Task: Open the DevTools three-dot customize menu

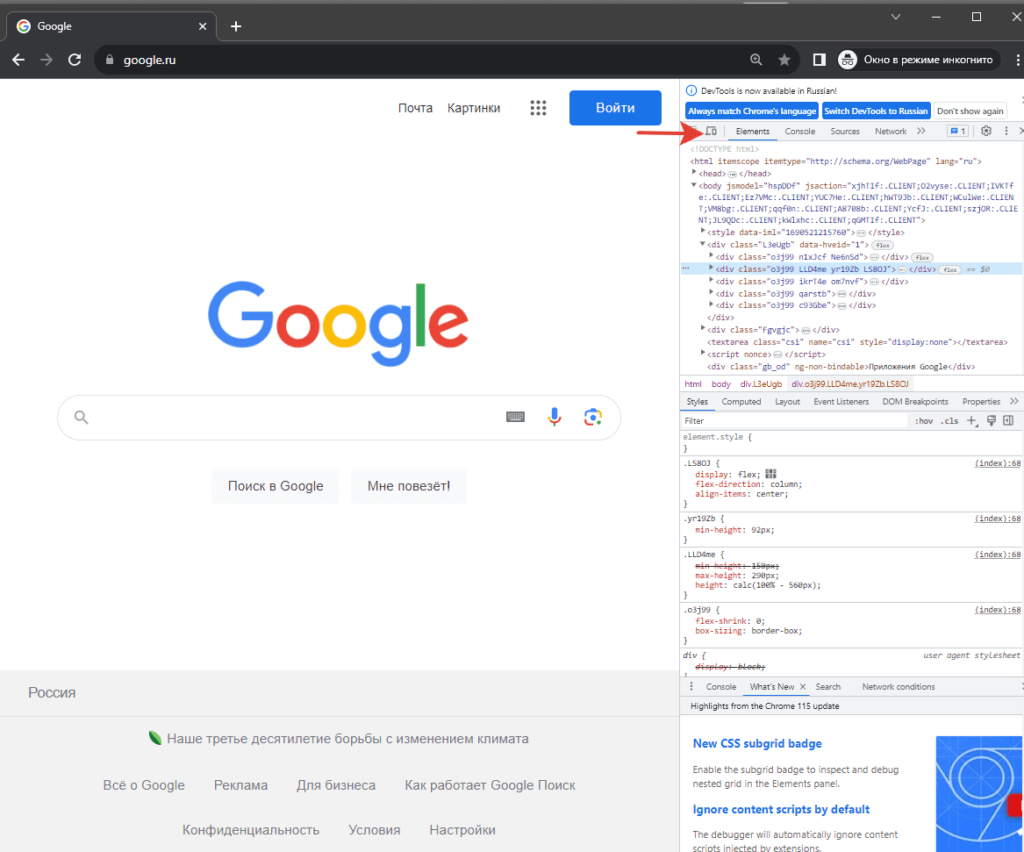Action: click(1006, 131)
